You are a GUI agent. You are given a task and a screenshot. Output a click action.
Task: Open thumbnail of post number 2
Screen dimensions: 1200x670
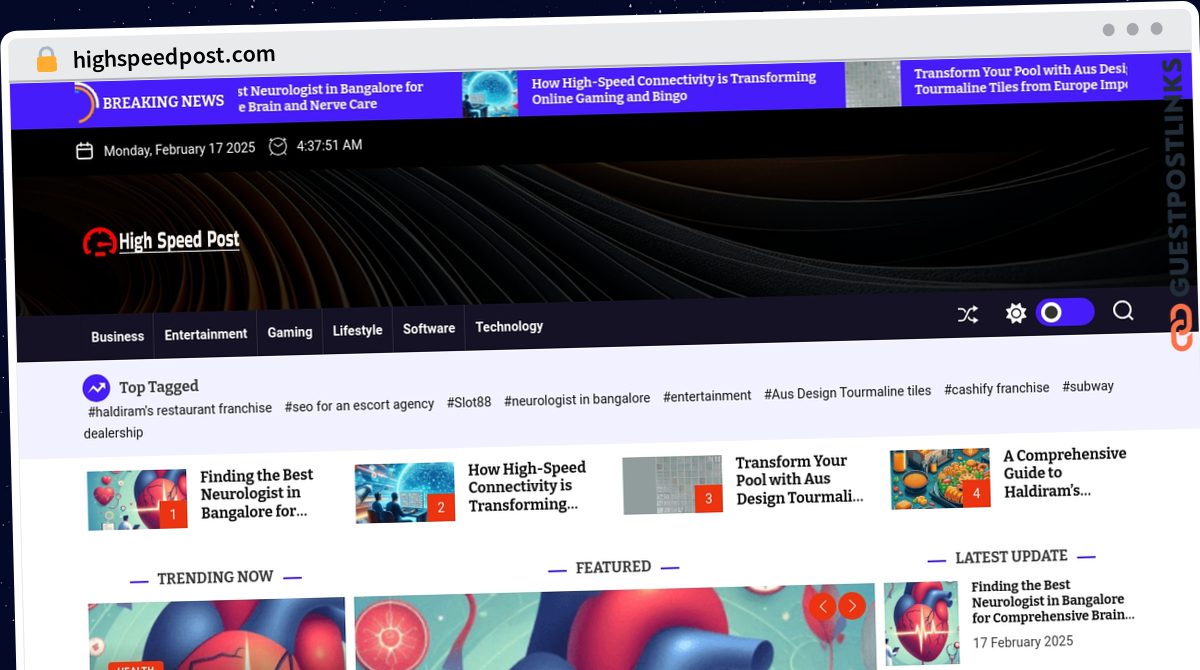click(405, 493)
